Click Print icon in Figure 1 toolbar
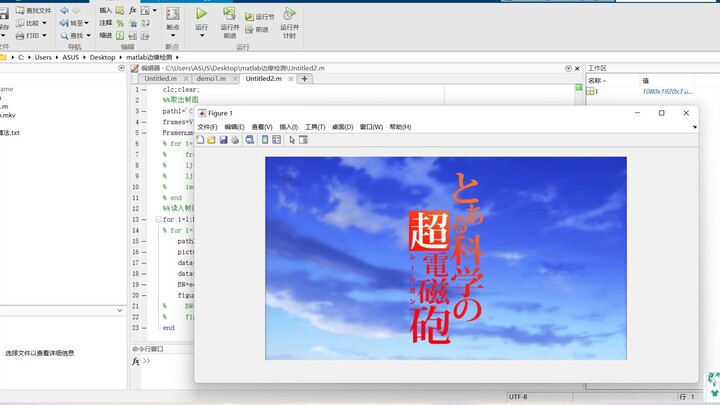 [x=235, y=140]
